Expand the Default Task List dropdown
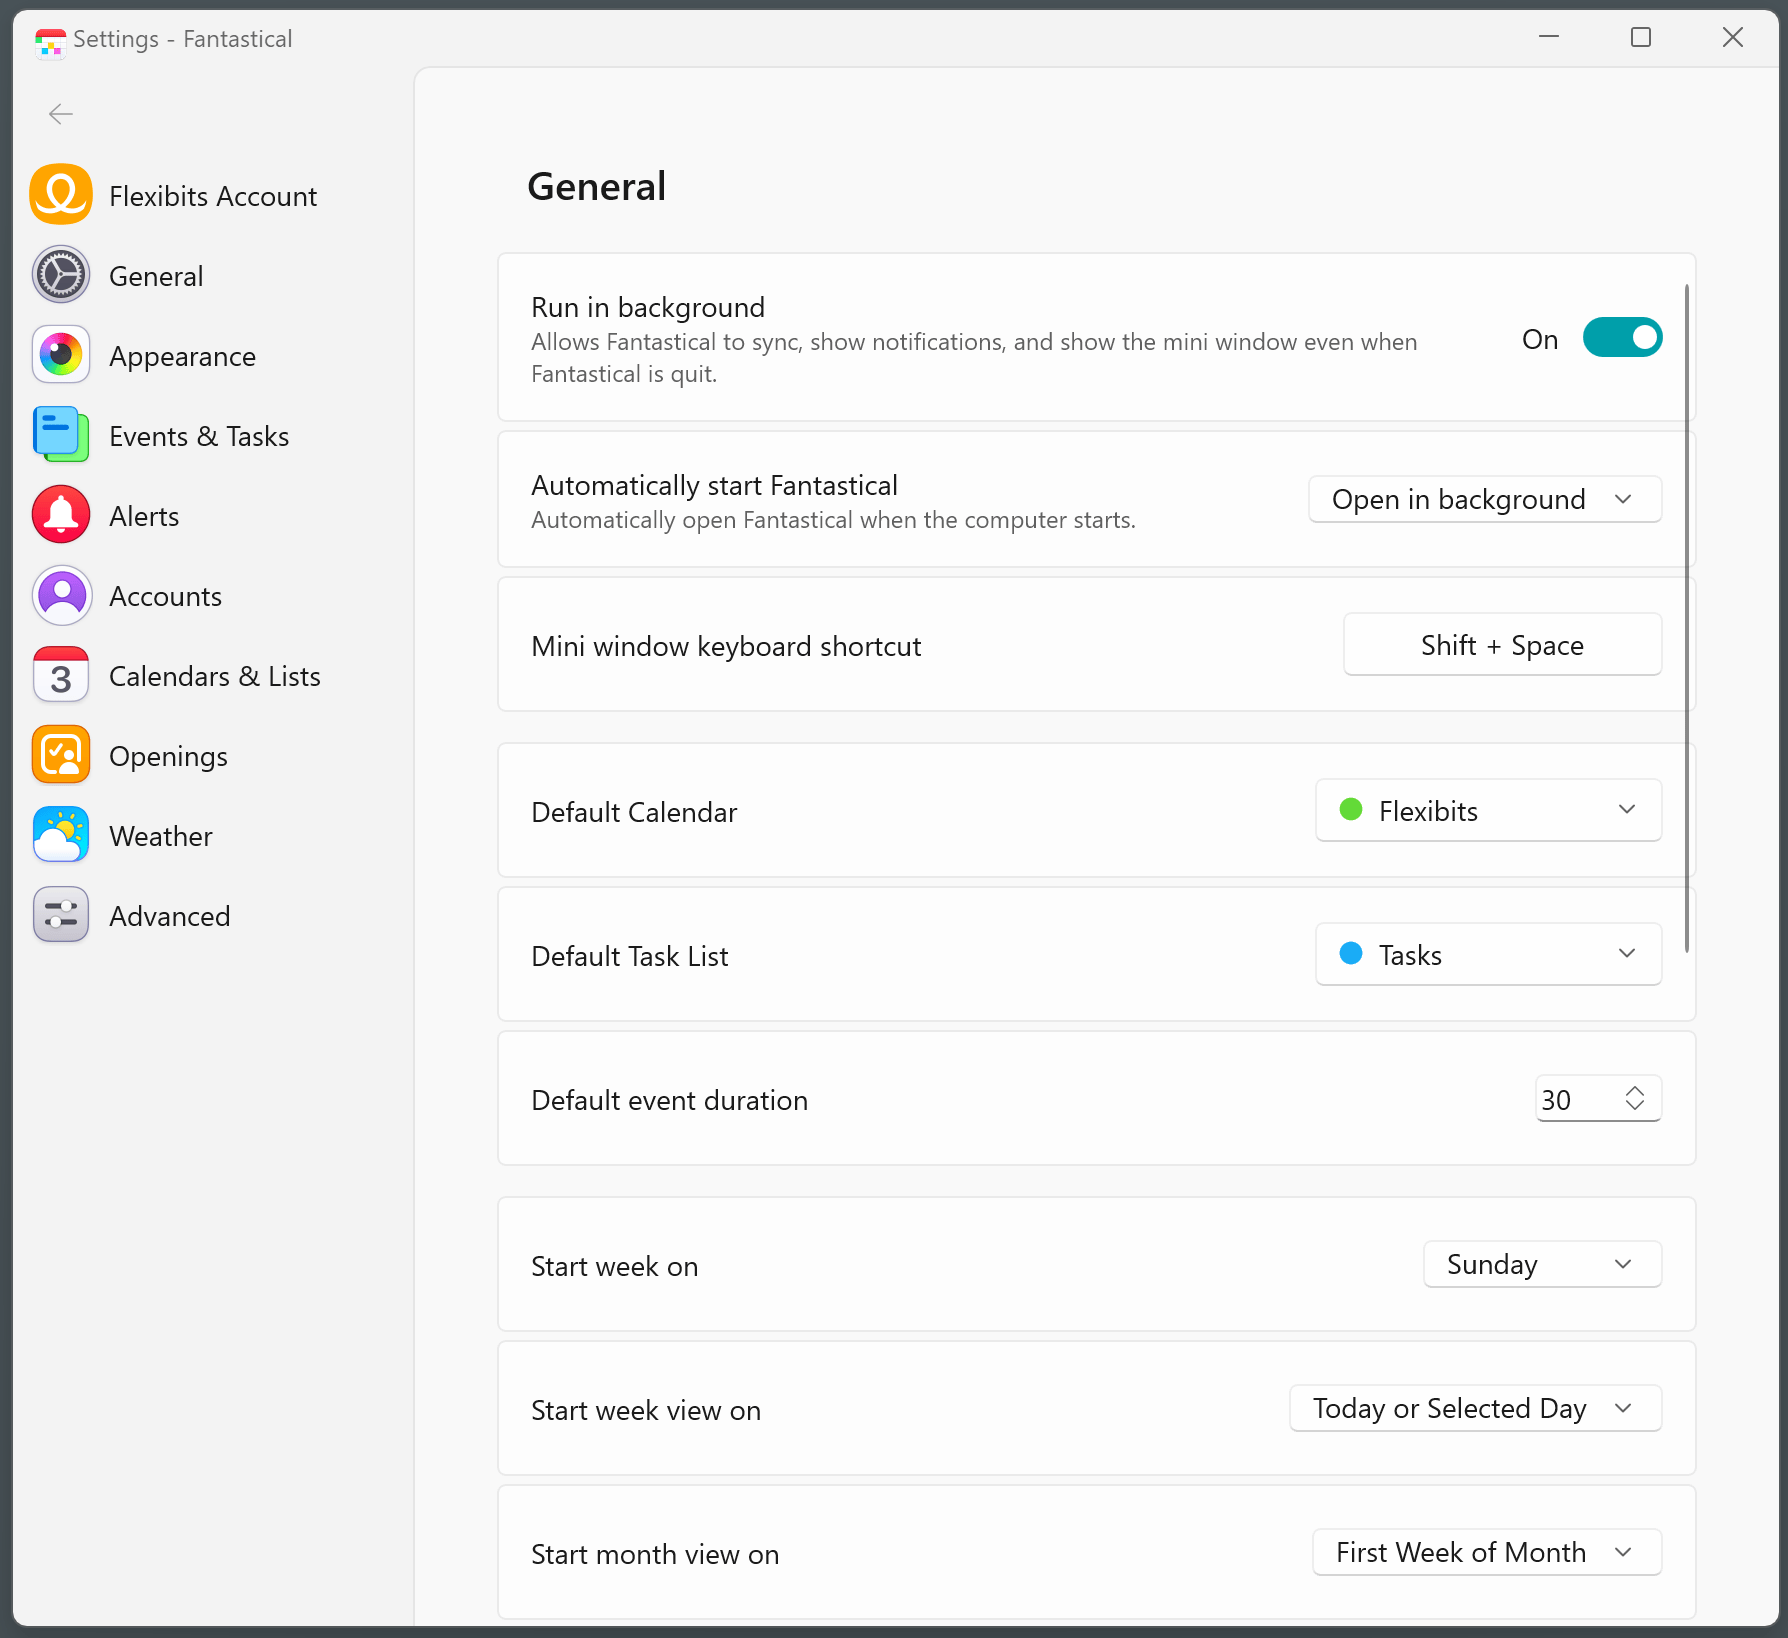This screenshot has height=1638, width=1788. point(1487,955)
